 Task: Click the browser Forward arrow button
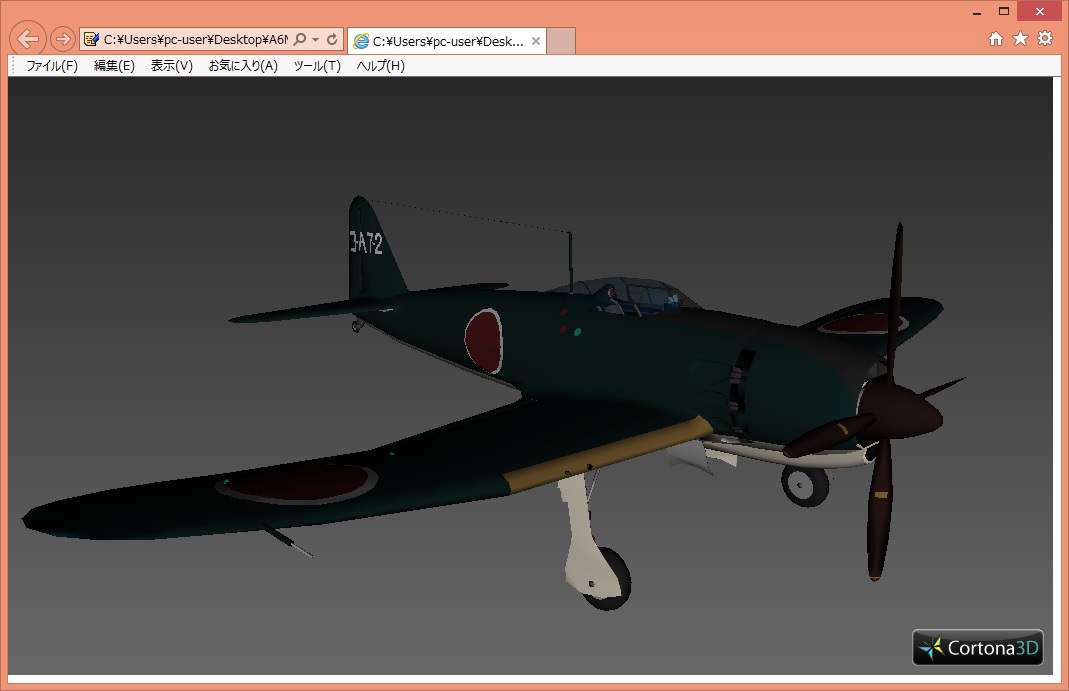[x=62, y=39]
